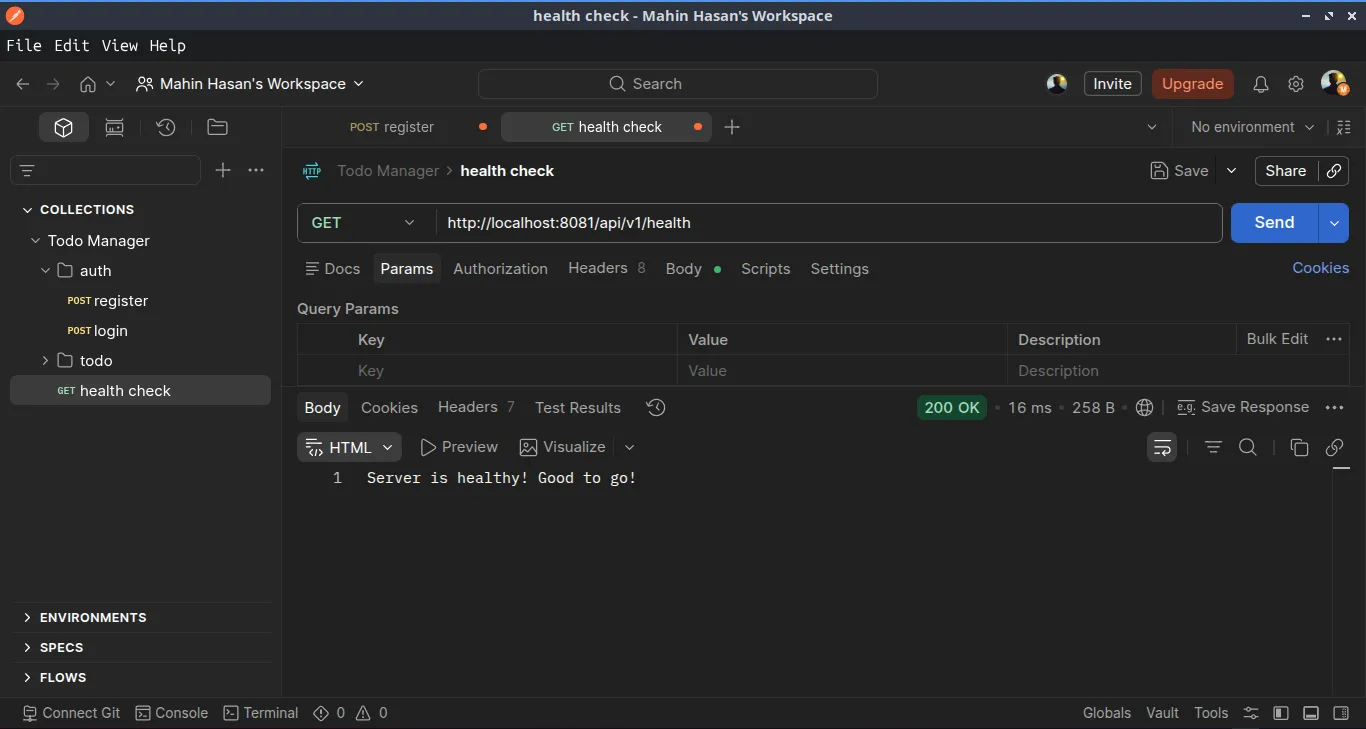Collapse the COLLECTIONS section
Image resolution: width=1366 pixels, height=729 pixels.
pyautogui.click(x=27, y=210)
